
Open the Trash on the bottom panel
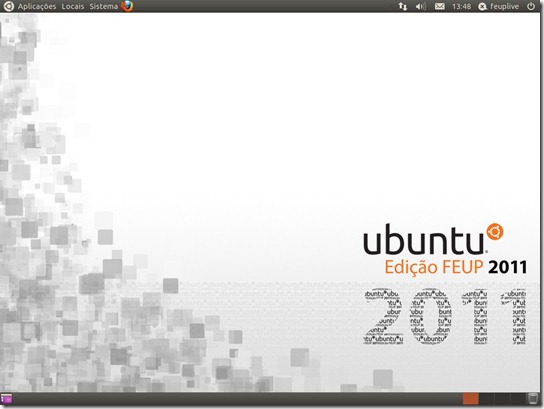pos(533,399)
